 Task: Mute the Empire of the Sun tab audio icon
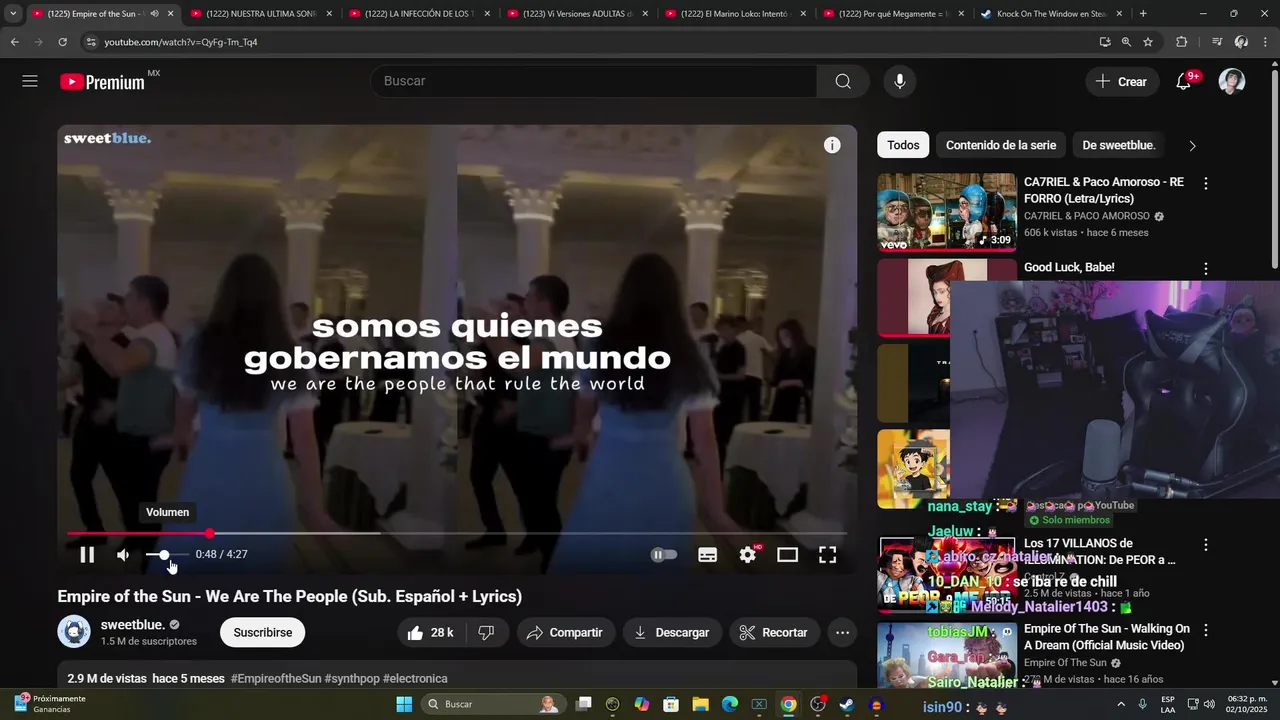pyautogui.click(x=154, y=14)
